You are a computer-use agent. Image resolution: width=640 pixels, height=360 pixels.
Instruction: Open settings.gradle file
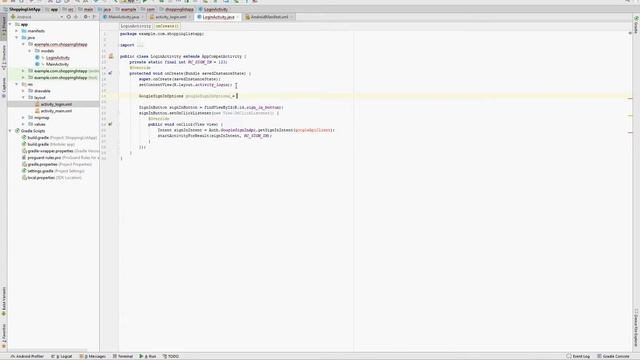coord(53,171)
